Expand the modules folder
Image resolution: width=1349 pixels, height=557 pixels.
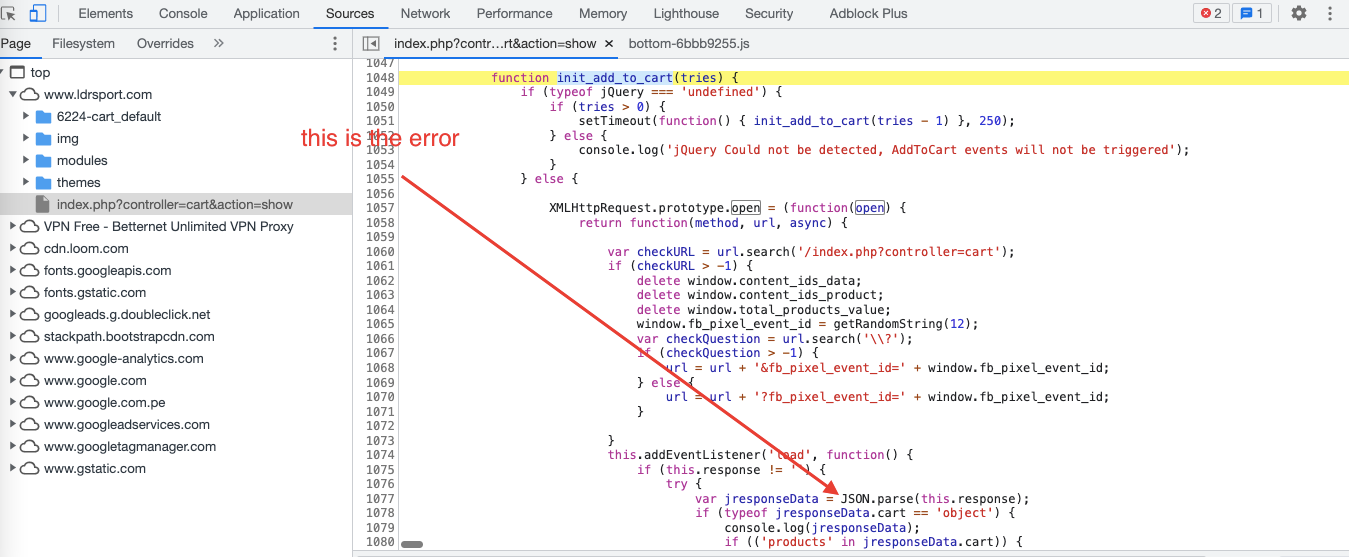pos(27,160)
